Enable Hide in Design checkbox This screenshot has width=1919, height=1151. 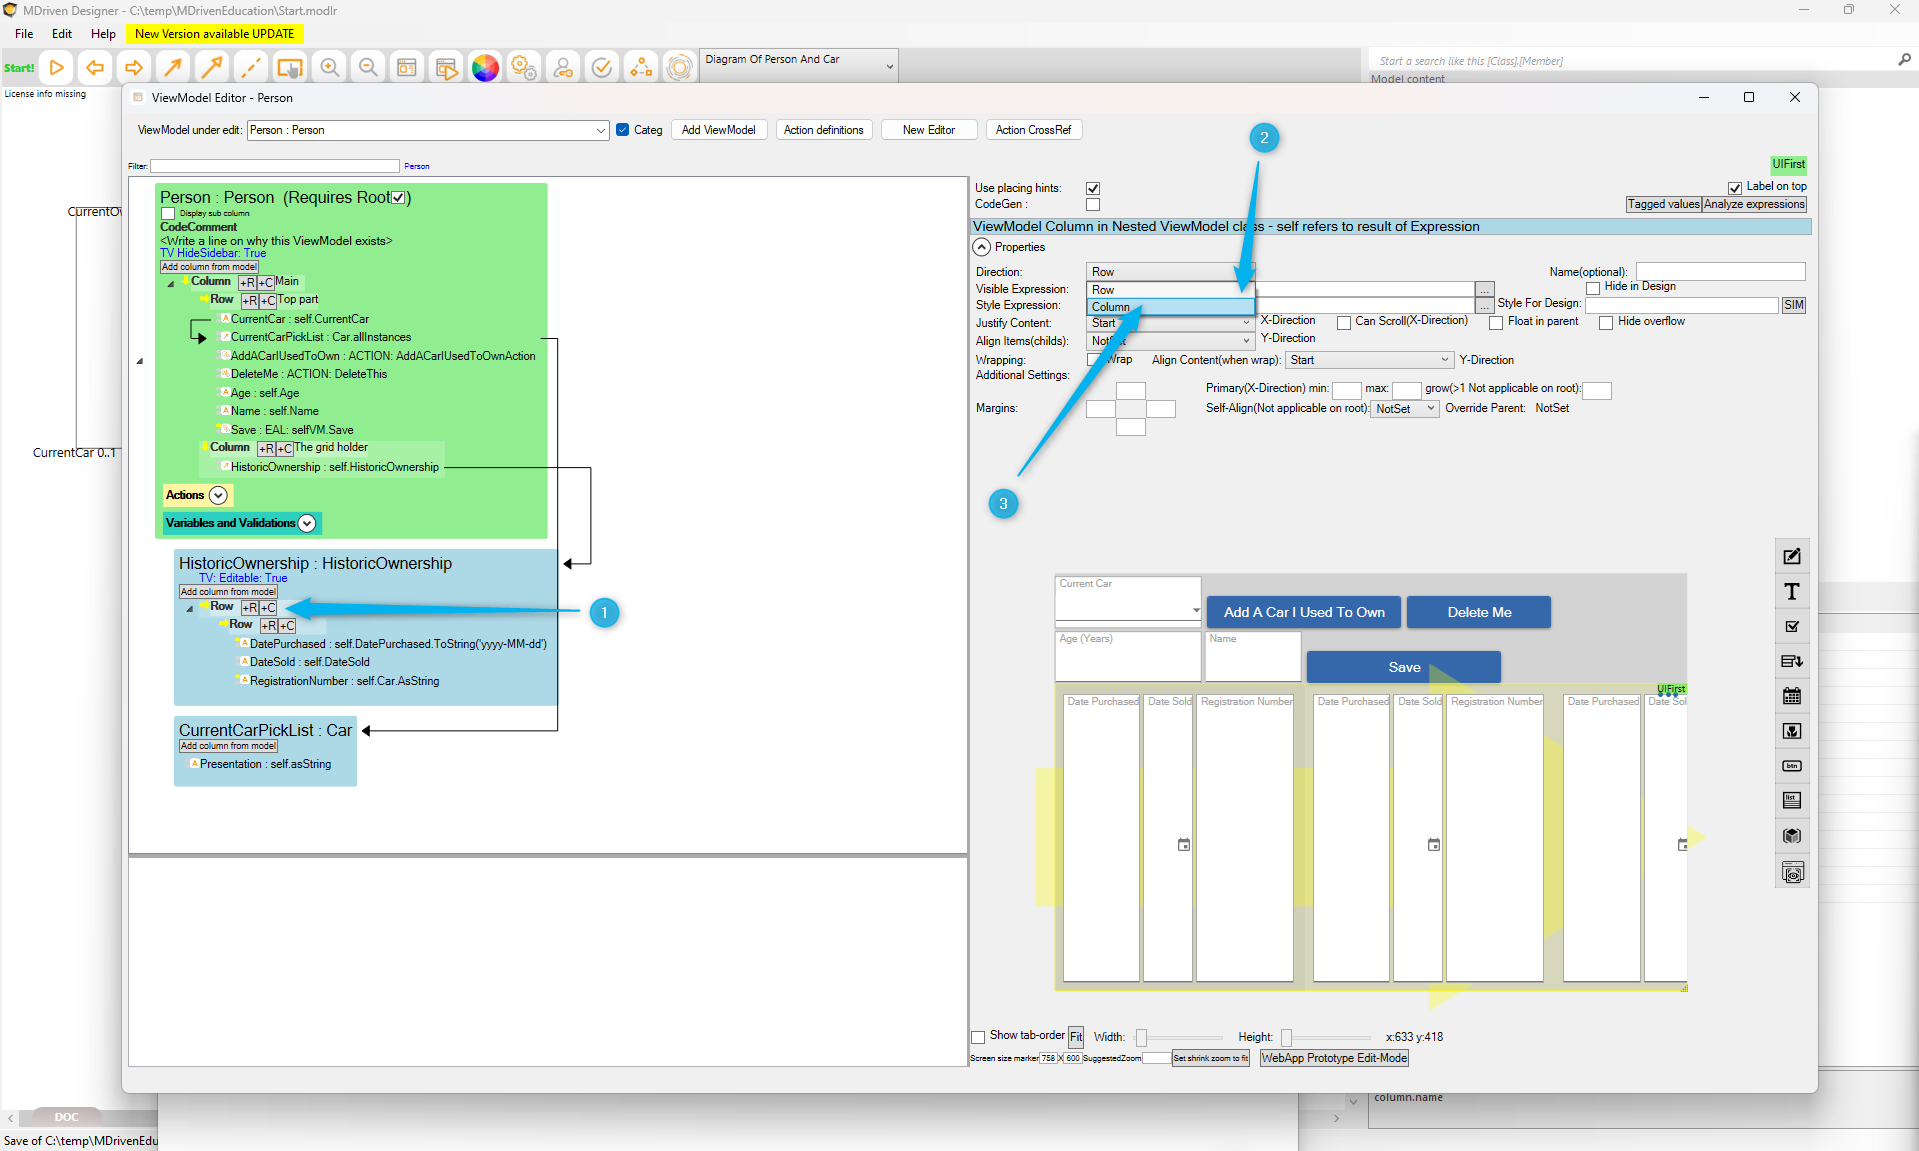[1593, 288]
